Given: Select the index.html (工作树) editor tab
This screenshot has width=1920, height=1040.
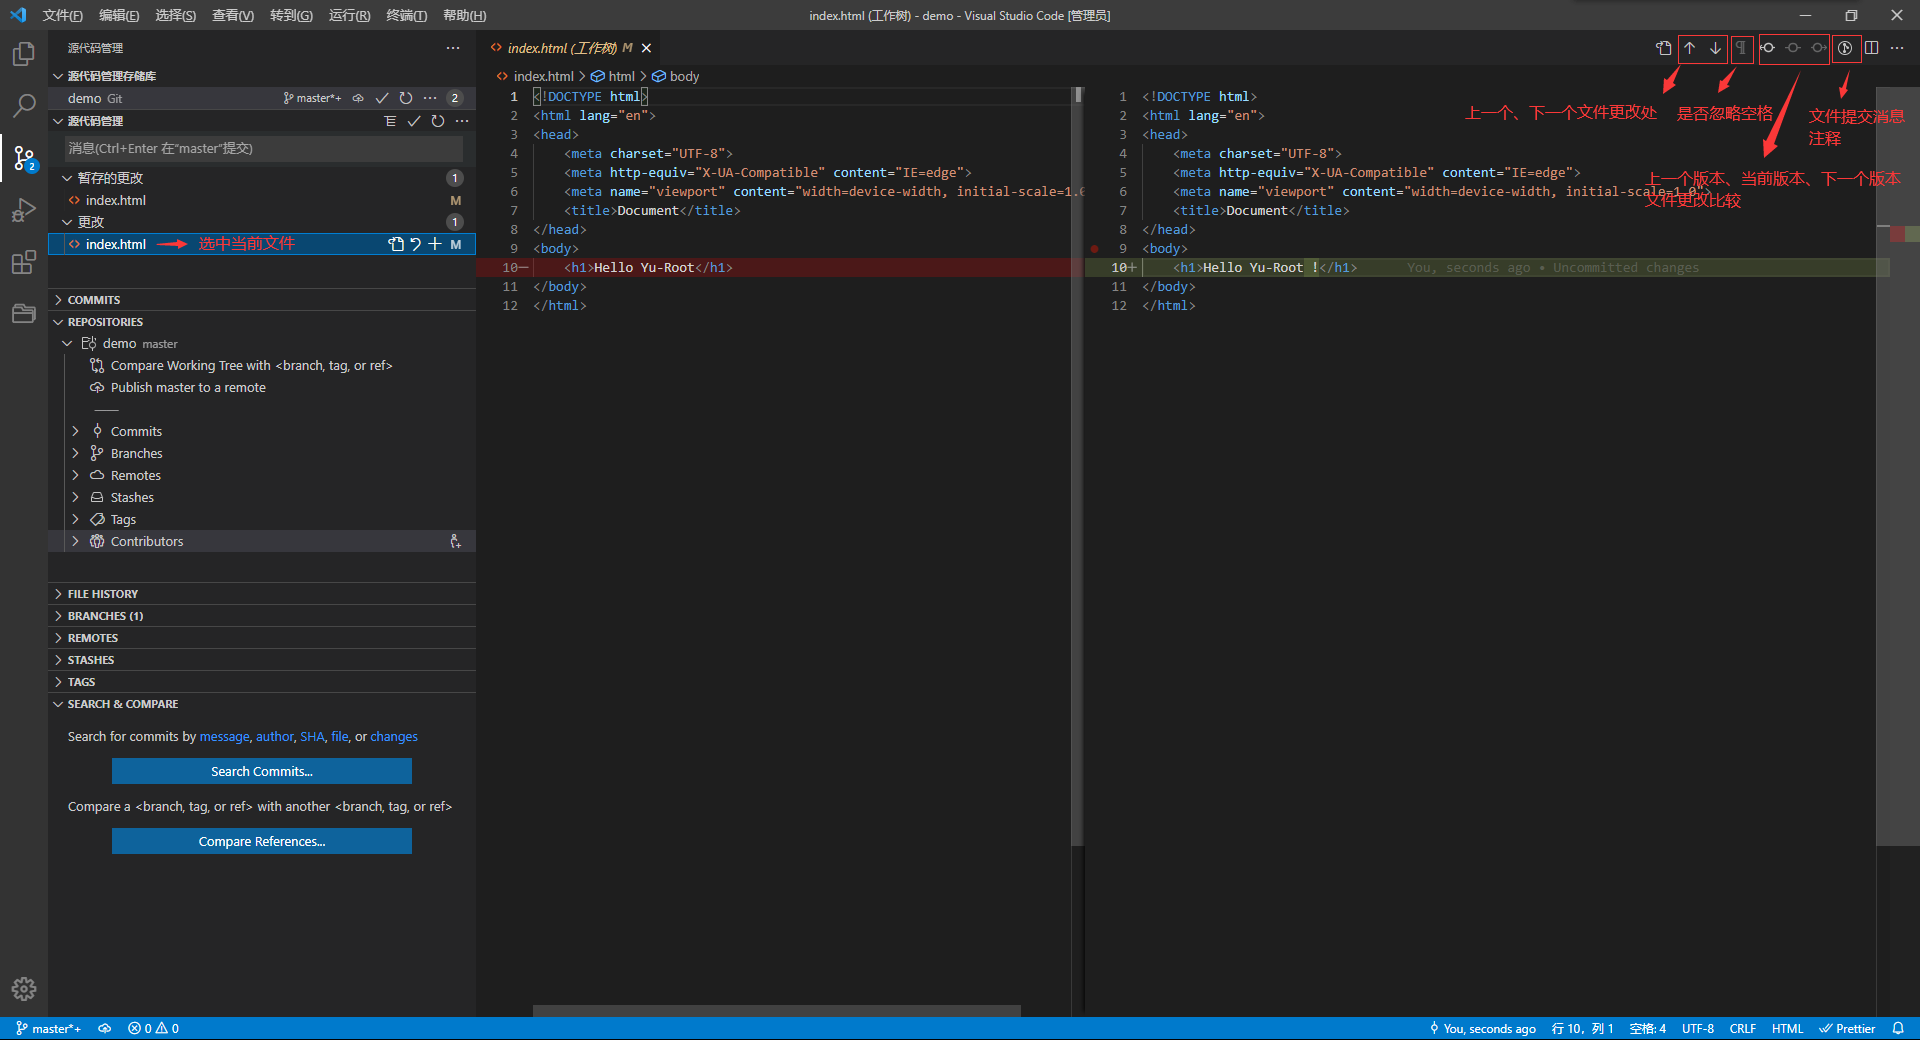Looking at the screenshot, I should coord(569,48).
